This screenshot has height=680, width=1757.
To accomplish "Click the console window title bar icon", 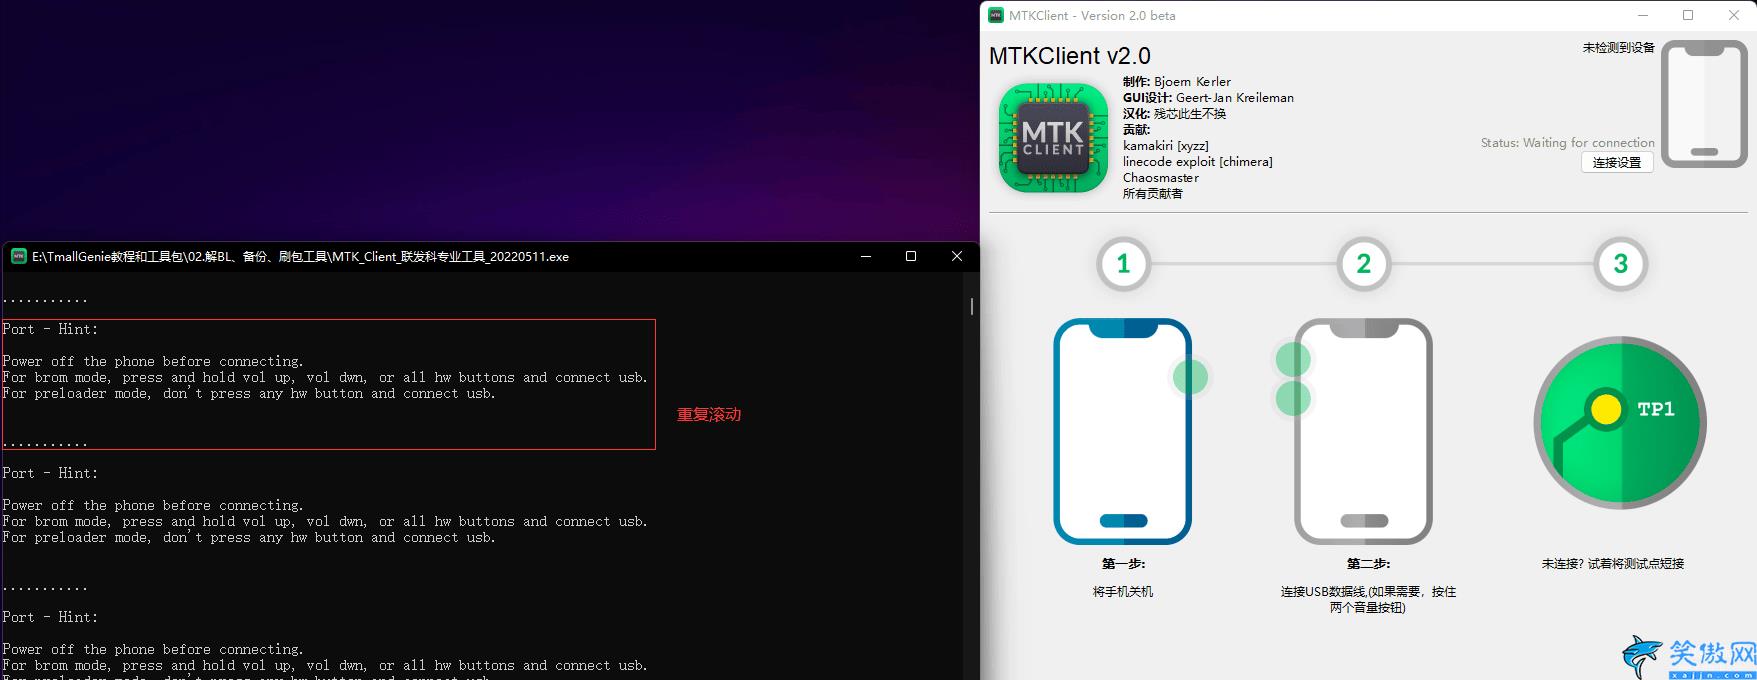I will [18, 256].
